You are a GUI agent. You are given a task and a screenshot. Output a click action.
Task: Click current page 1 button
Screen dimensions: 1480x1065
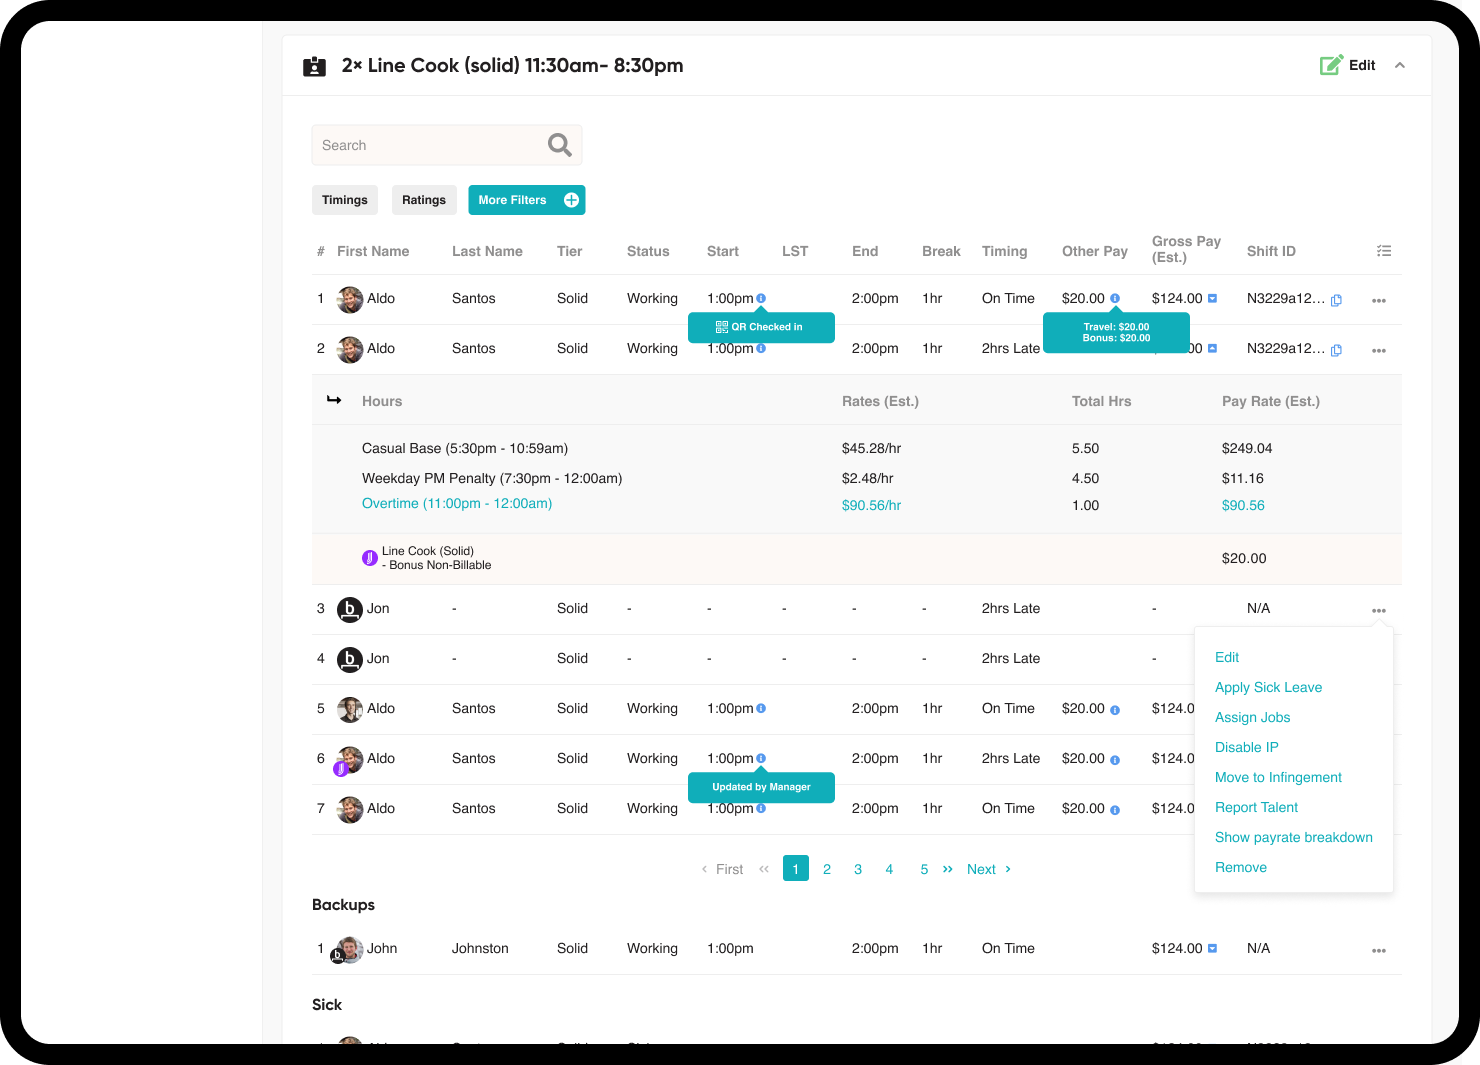point(796,868)
